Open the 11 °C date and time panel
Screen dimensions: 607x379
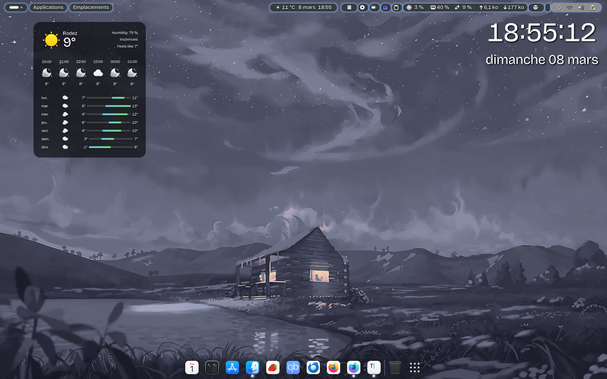click(304, 7)
